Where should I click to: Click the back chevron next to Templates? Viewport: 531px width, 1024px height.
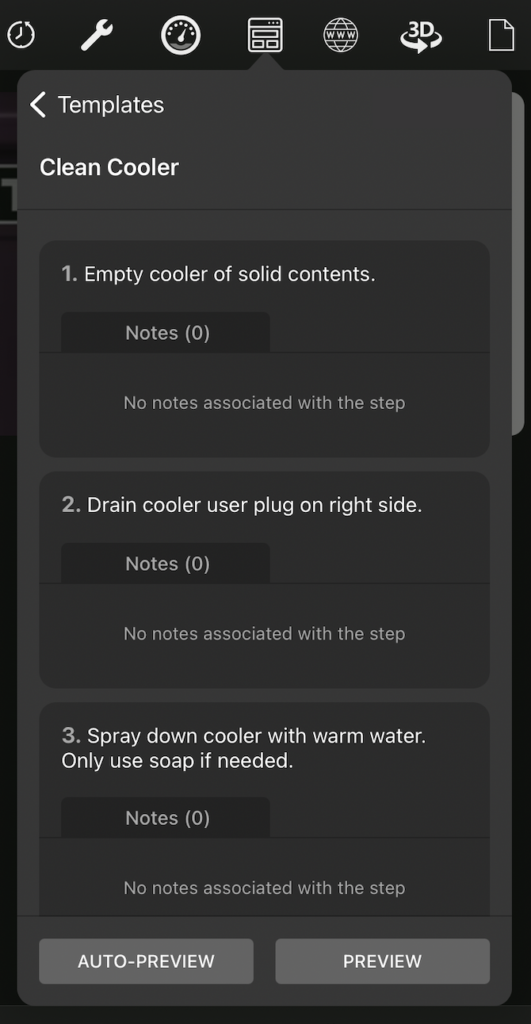pyautogui.click(x=38, y=104)
